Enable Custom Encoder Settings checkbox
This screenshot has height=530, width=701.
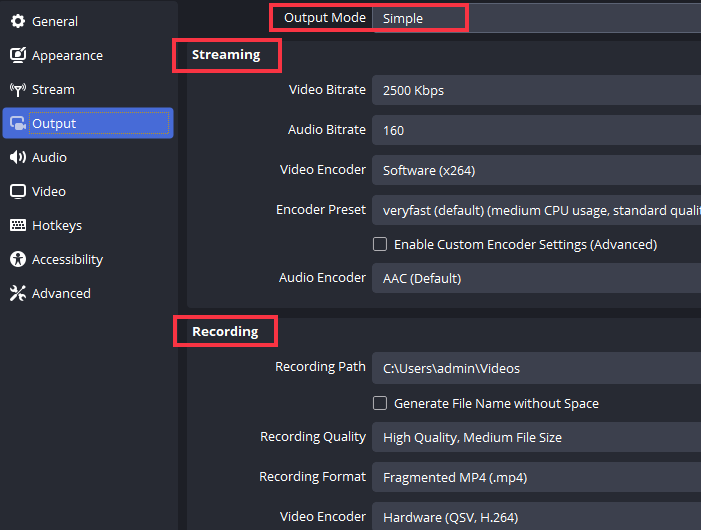tap(380, 244)
